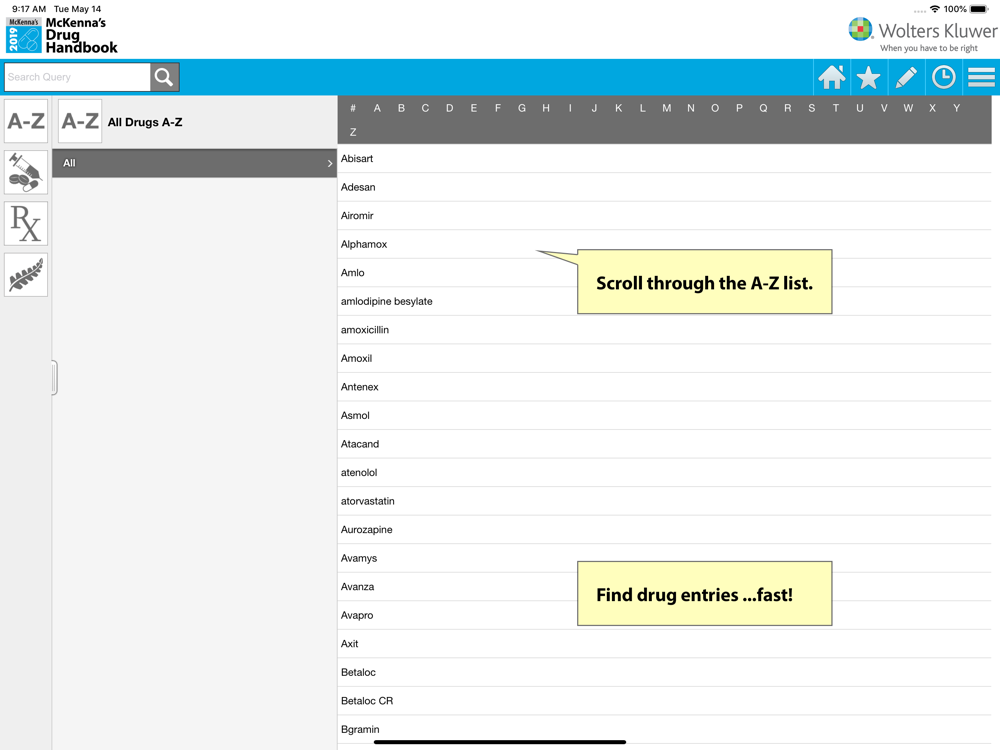Open the Antenex drug entry
Screen dimensions: 1000x750
click(x=664, y=387)
